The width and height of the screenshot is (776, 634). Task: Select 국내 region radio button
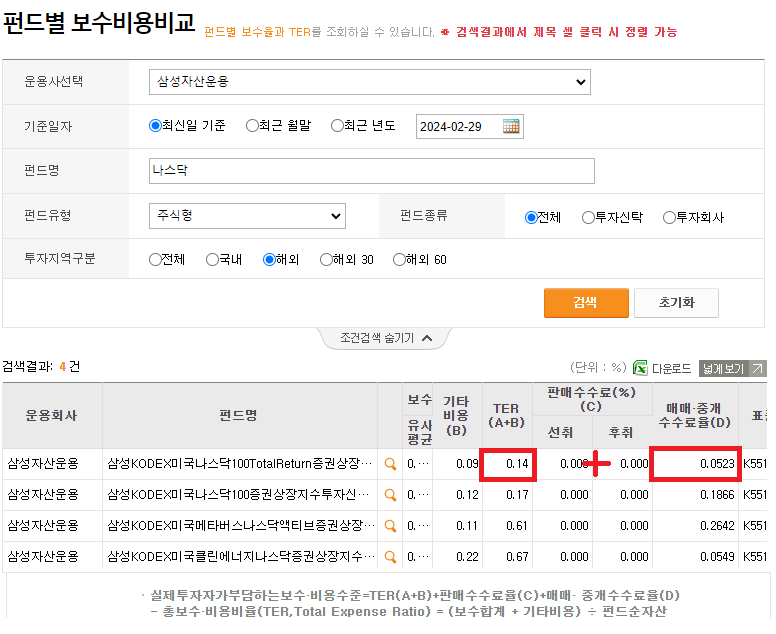coord(212,259)
